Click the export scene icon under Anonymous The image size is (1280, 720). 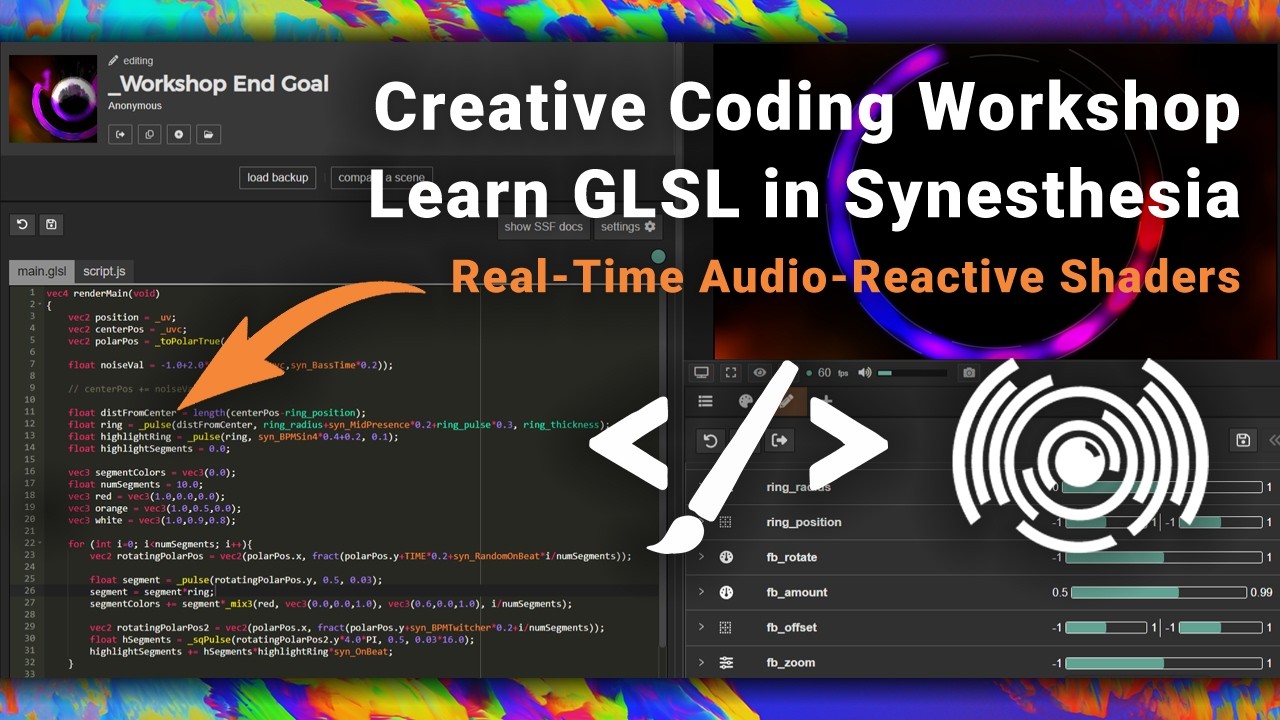click(121, 134)
